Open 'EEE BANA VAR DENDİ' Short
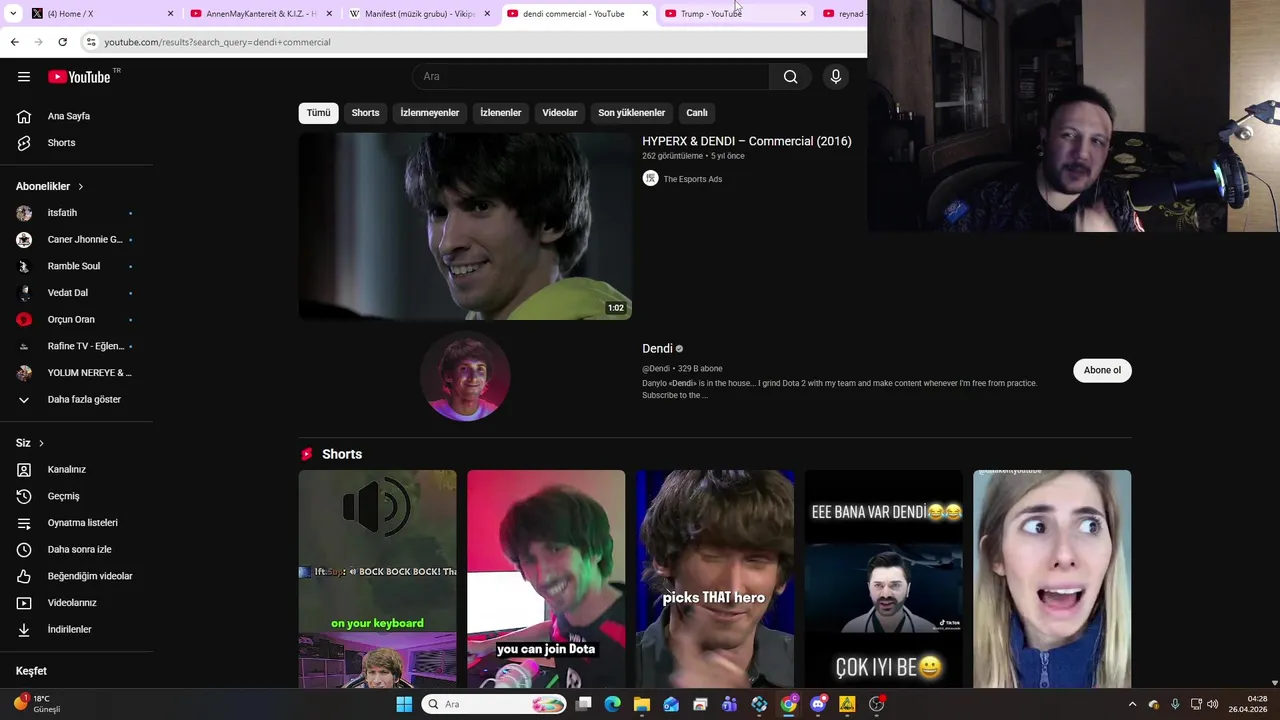 883,579
